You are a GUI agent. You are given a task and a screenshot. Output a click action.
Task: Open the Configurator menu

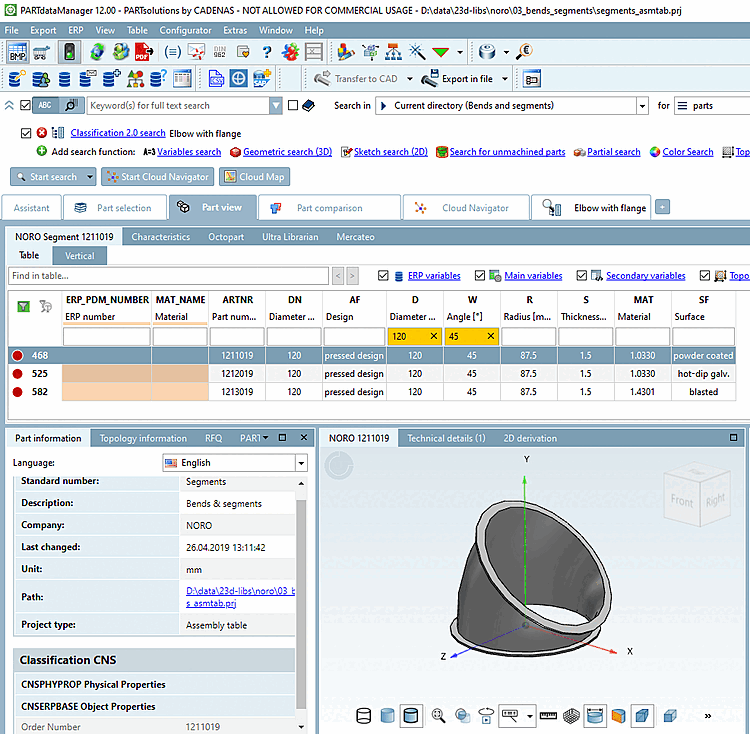click(x=185, y=30)
